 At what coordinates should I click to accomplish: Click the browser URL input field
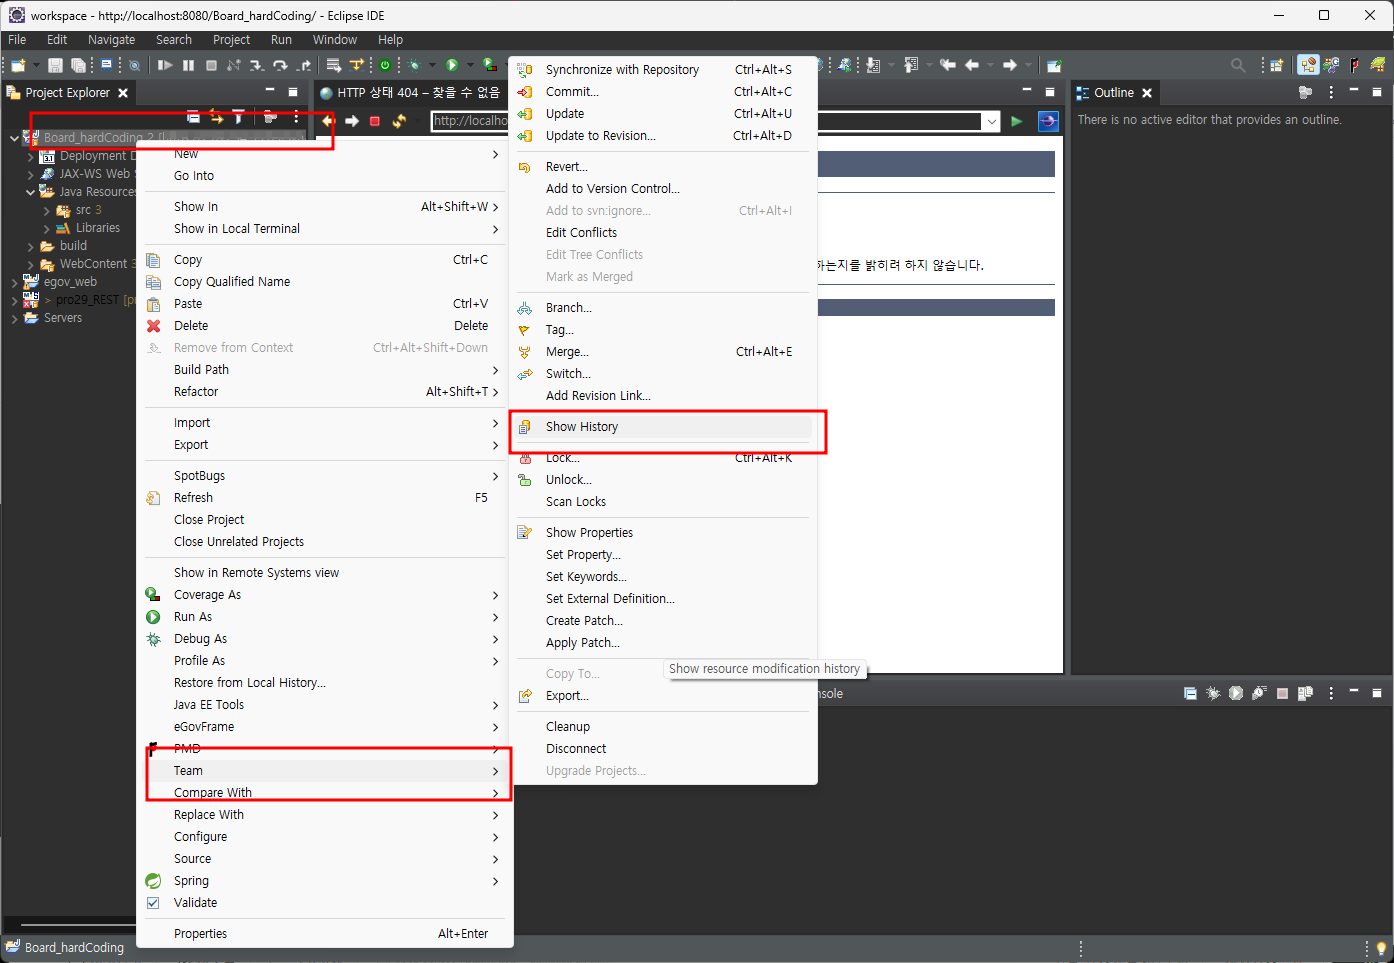click(705, 121)
